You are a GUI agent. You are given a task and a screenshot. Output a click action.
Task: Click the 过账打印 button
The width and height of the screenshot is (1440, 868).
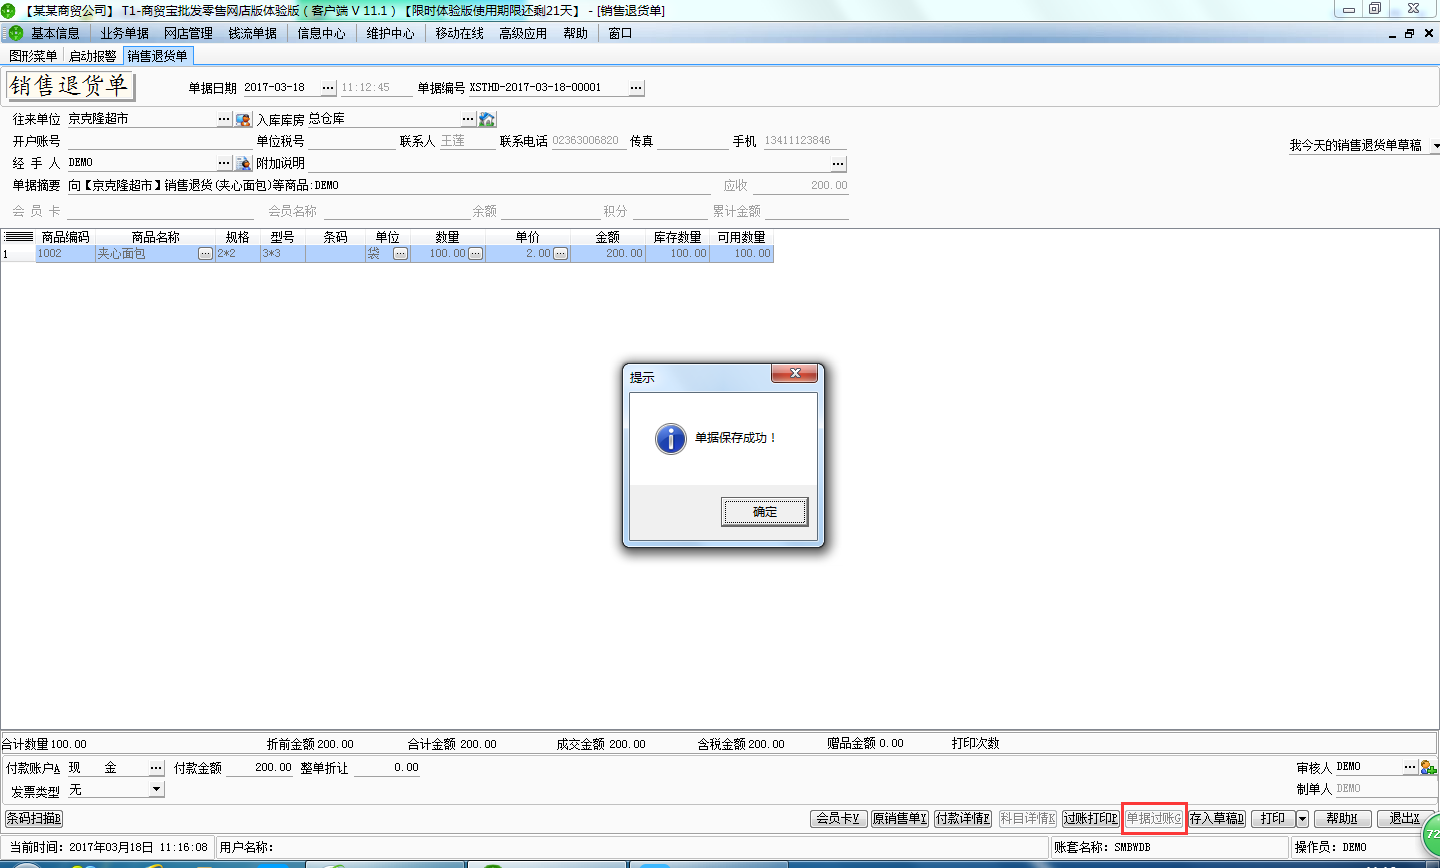coord(1090,819)
